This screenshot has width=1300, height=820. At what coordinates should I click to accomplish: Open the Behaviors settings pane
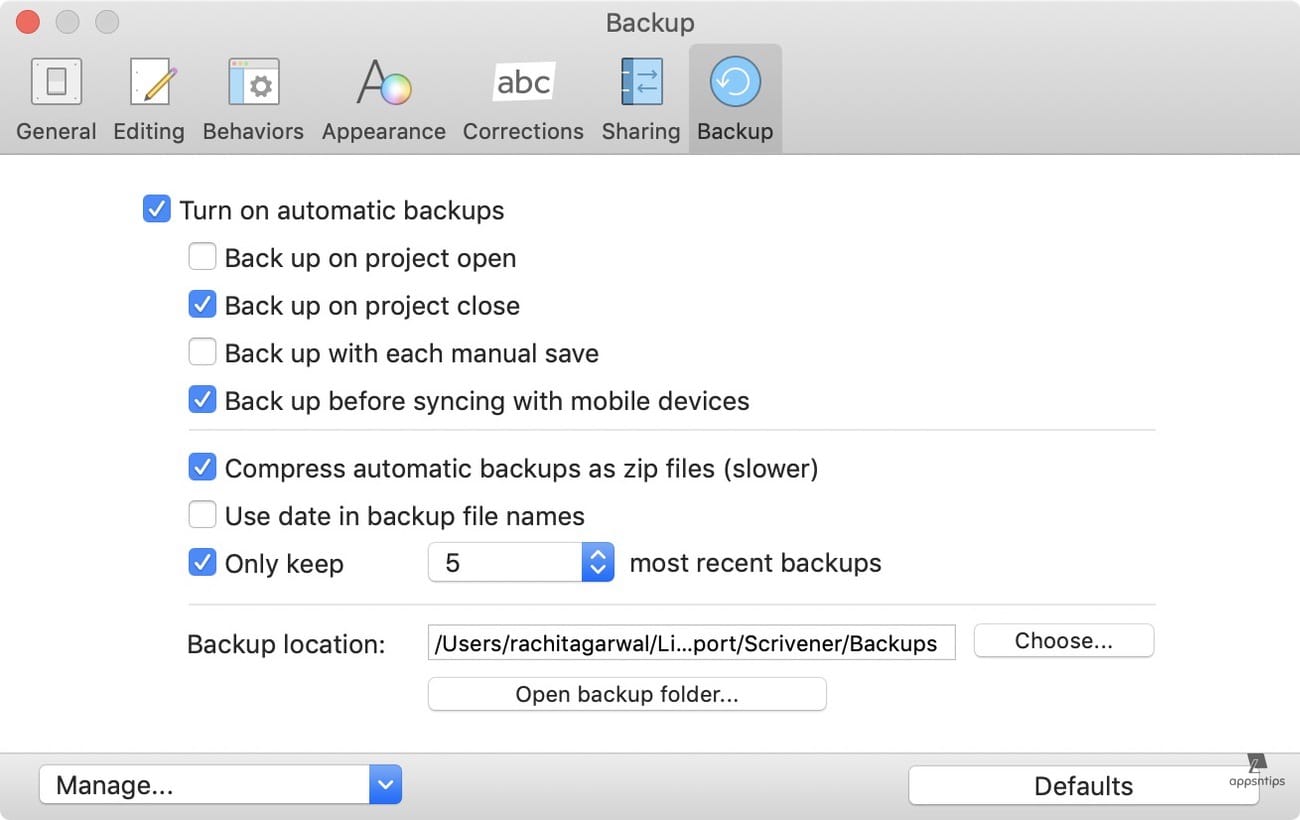[252, 82]
